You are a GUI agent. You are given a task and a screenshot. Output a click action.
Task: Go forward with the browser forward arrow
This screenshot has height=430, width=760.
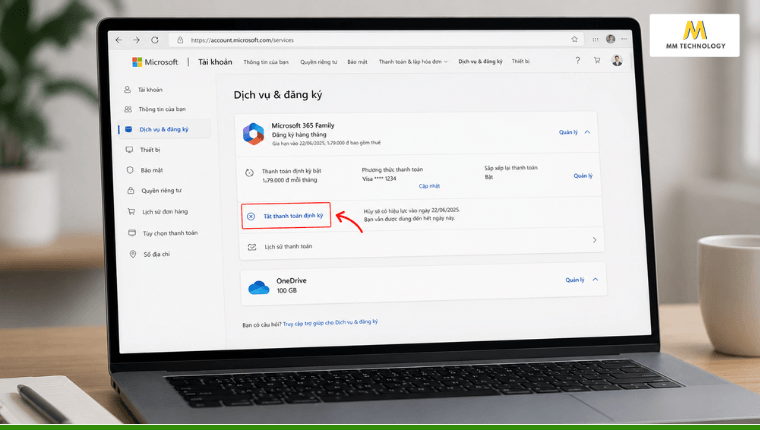[x=137, y=40]
